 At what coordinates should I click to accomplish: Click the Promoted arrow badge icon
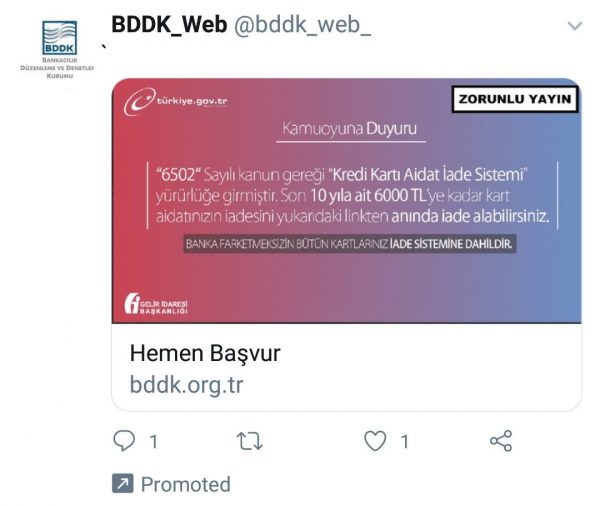coord(123,483)
